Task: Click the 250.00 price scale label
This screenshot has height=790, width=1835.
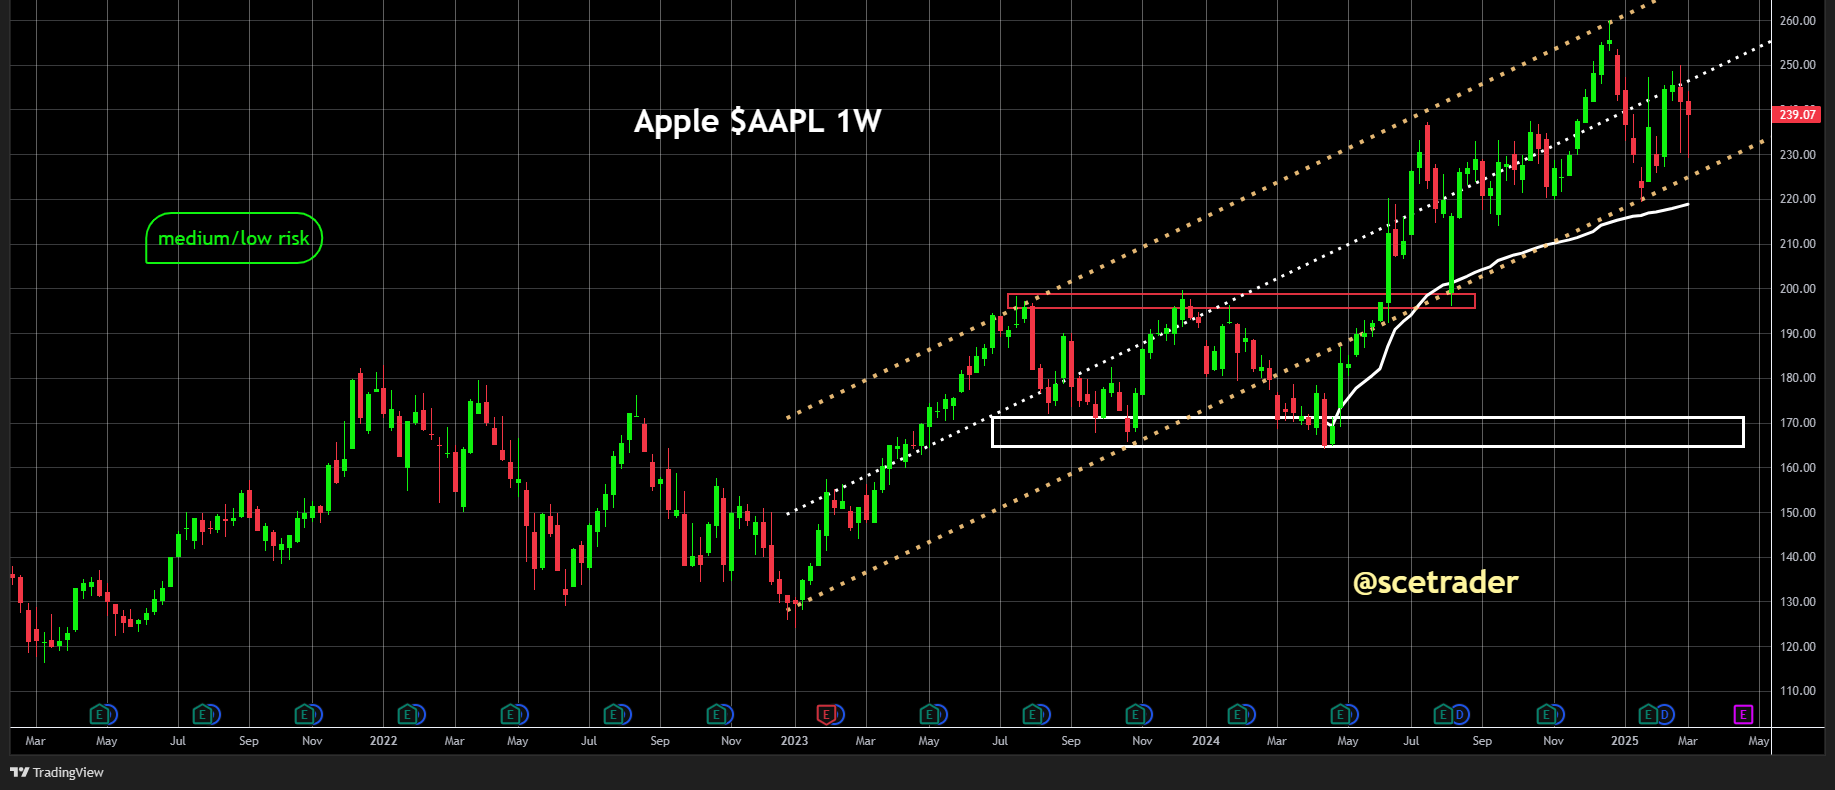Action: pyautogui.click(x=1797, y=65)
